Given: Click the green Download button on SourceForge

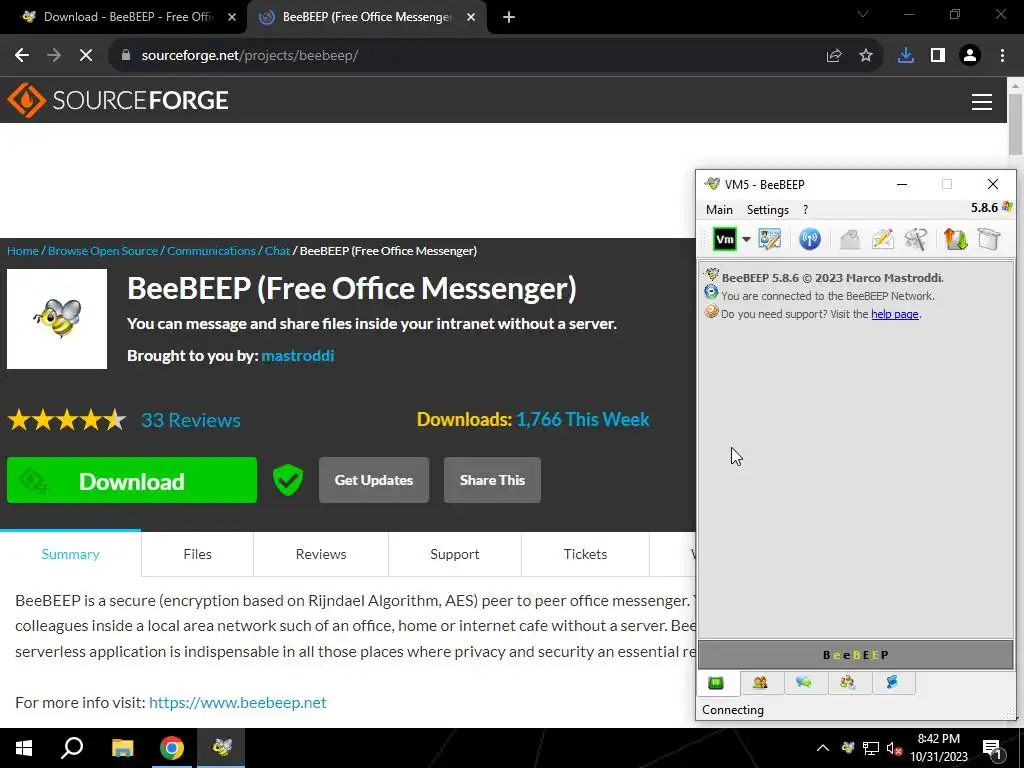Looking at the screenshot, I should point(132,480).
